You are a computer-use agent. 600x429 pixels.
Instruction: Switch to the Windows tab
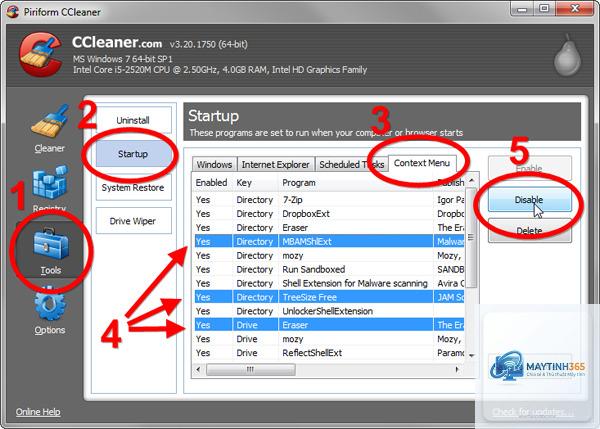pos(214,165)
